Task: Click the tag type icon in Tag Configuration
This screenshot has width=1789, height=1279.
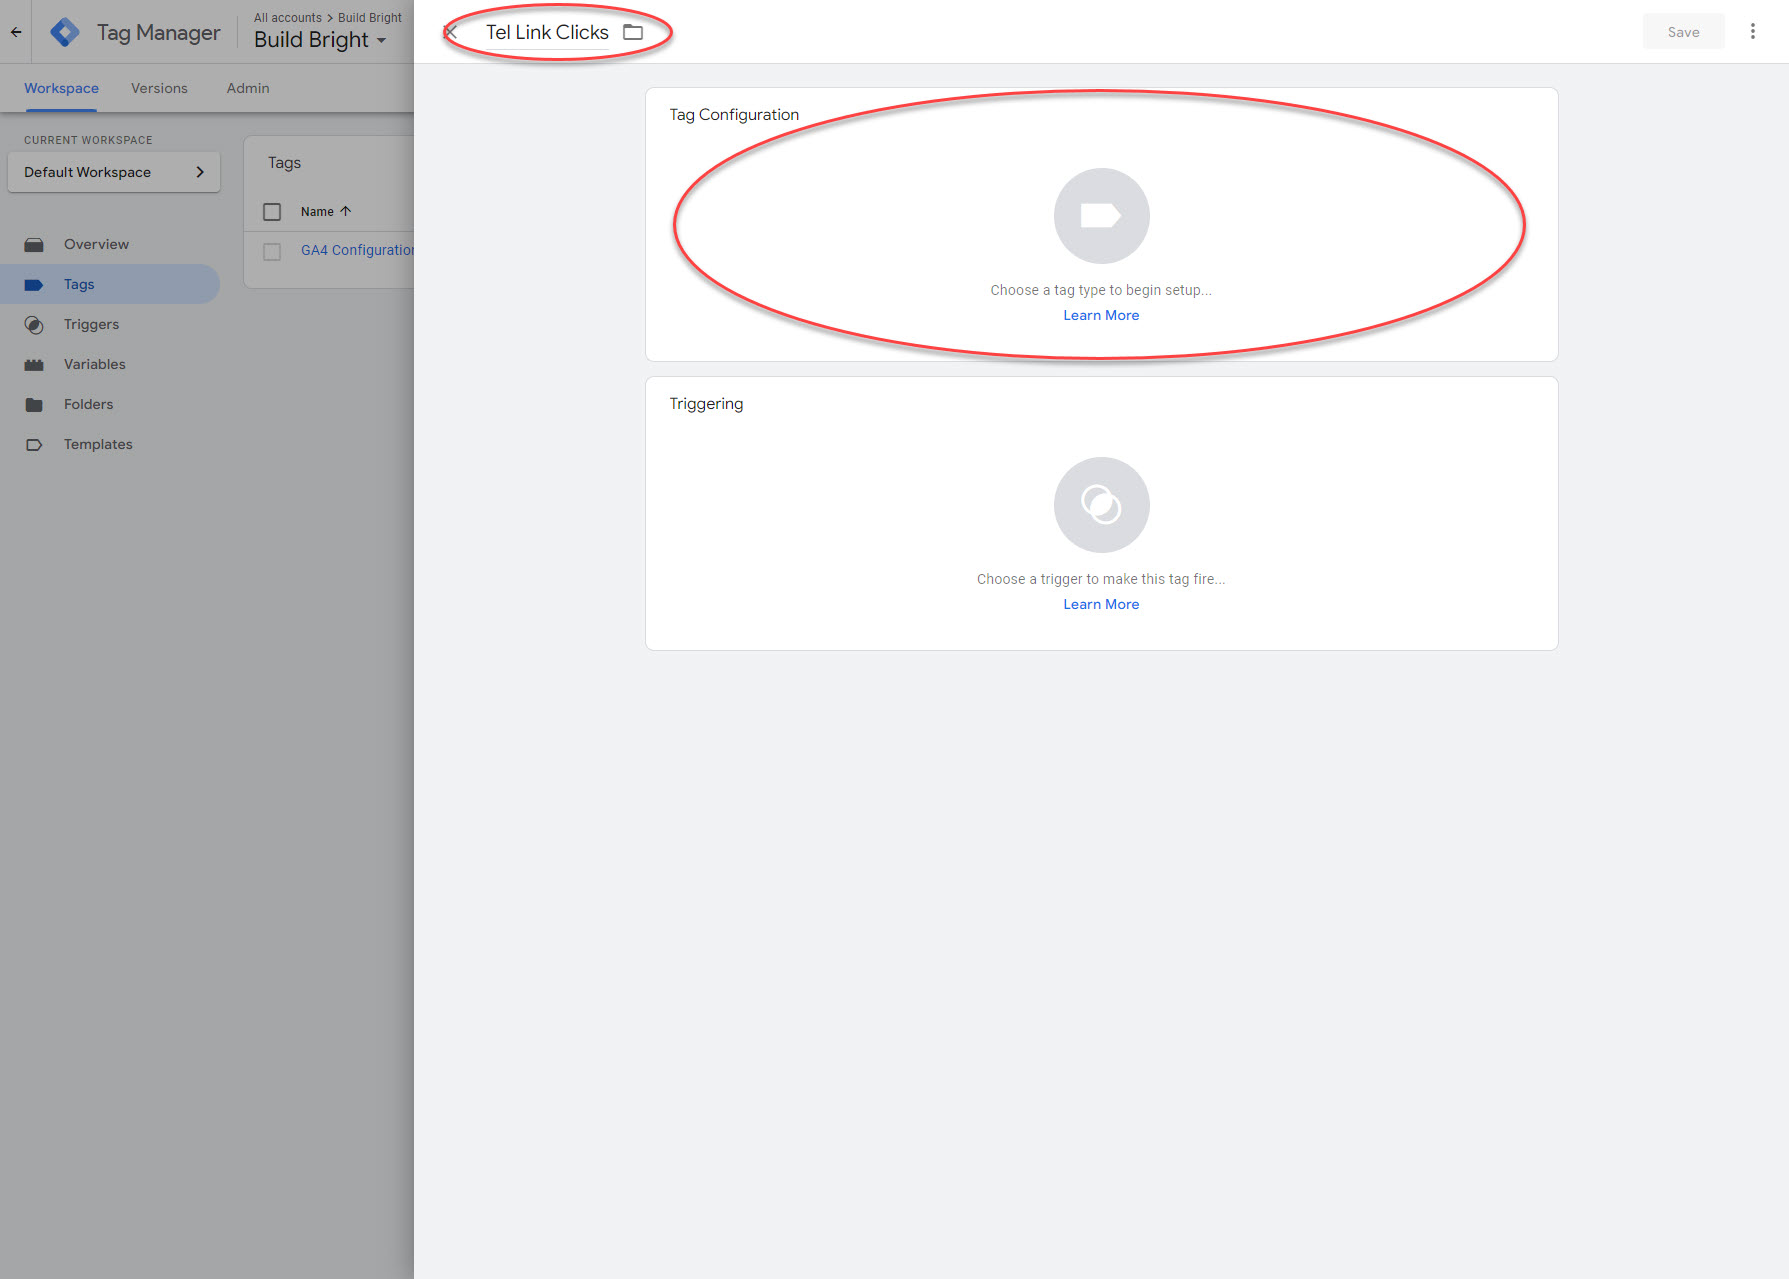Action: pyautogui.click(x=1101, y=216)
